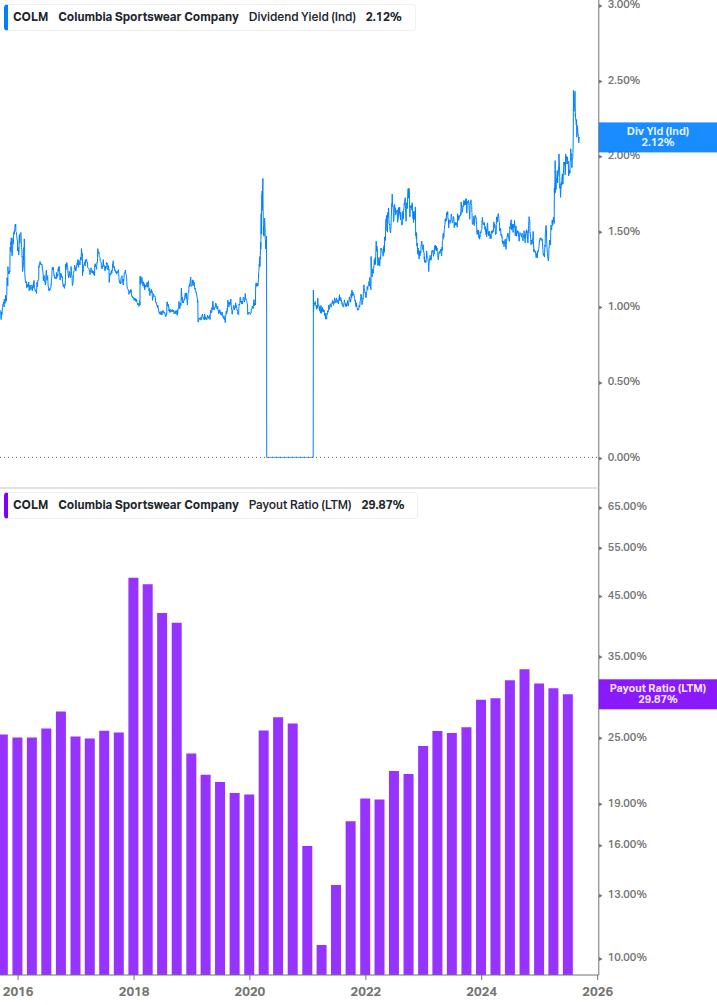Click the 2.12% value in Dividend Yield legend

384,17
